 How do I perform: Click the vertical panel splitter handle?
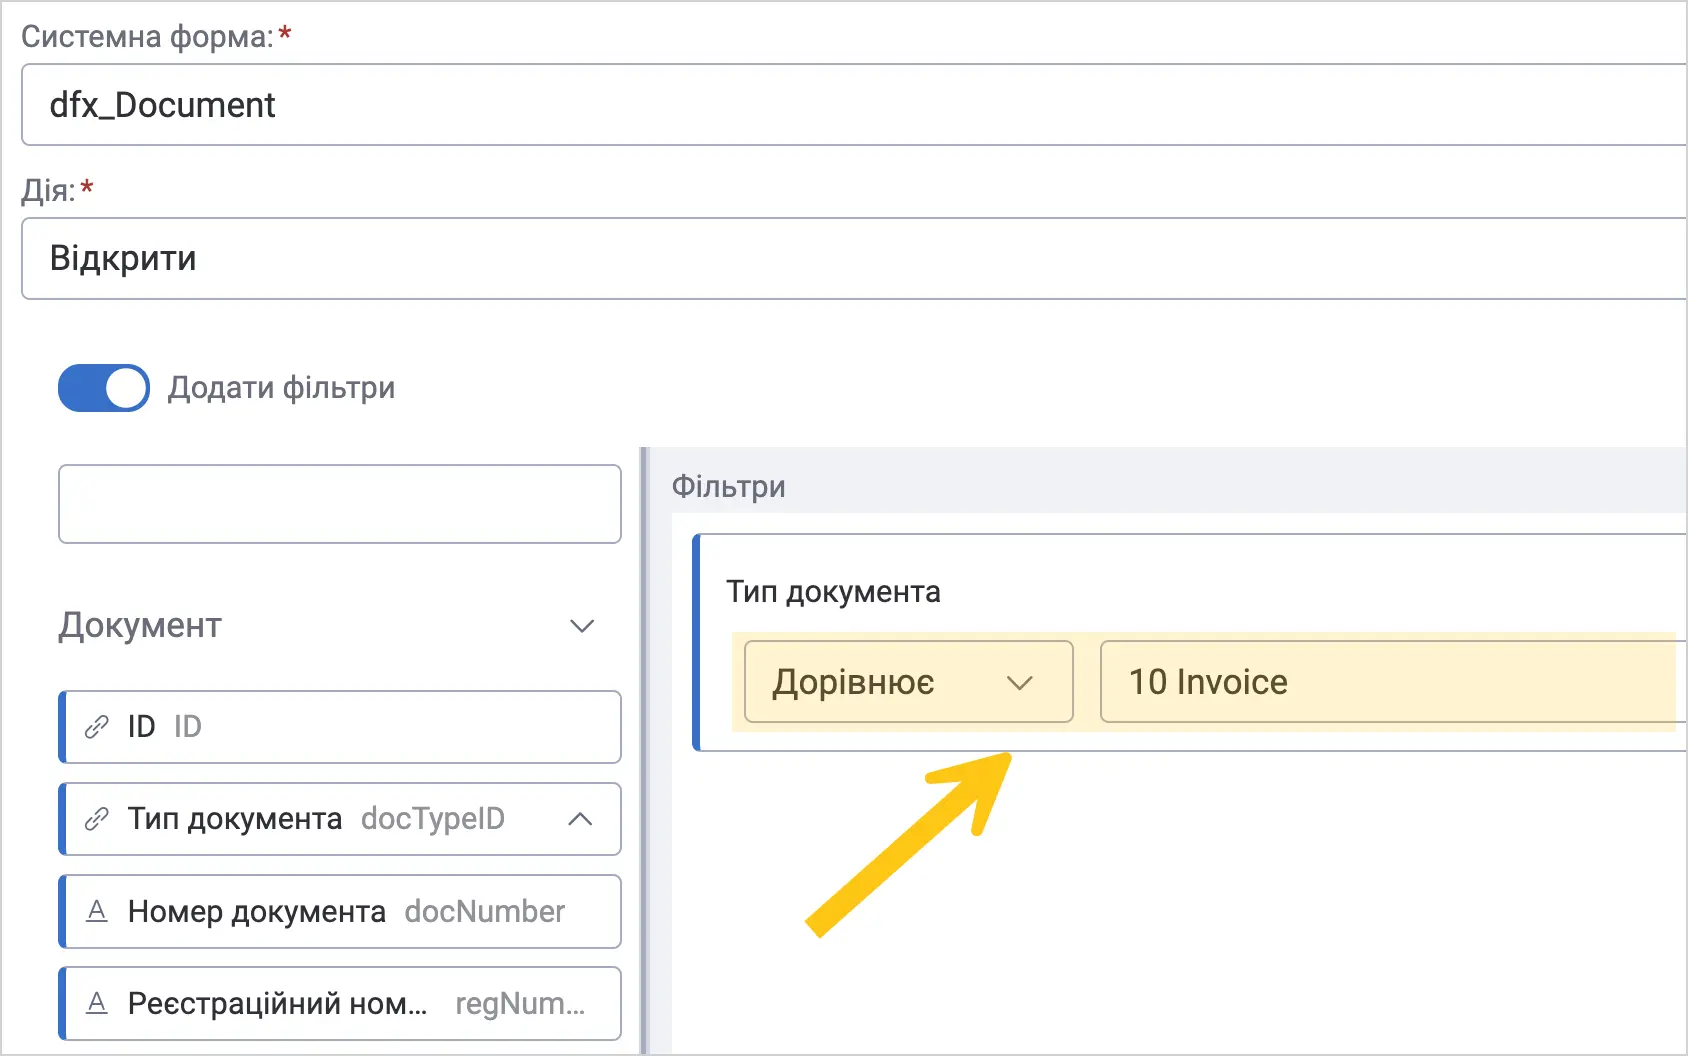point(645,750)
